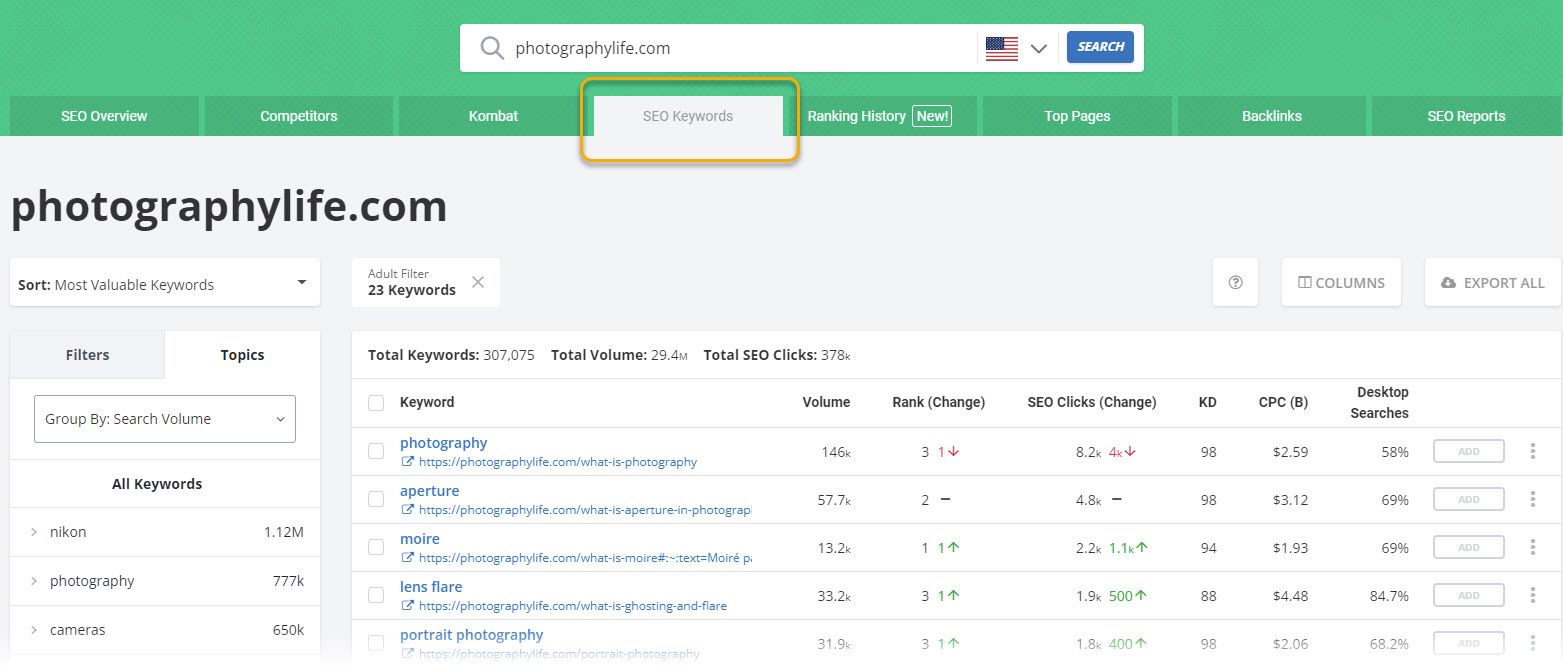Check the aperture keyword checkbox
Screen dimensions: 1563x666
point(376,499)
